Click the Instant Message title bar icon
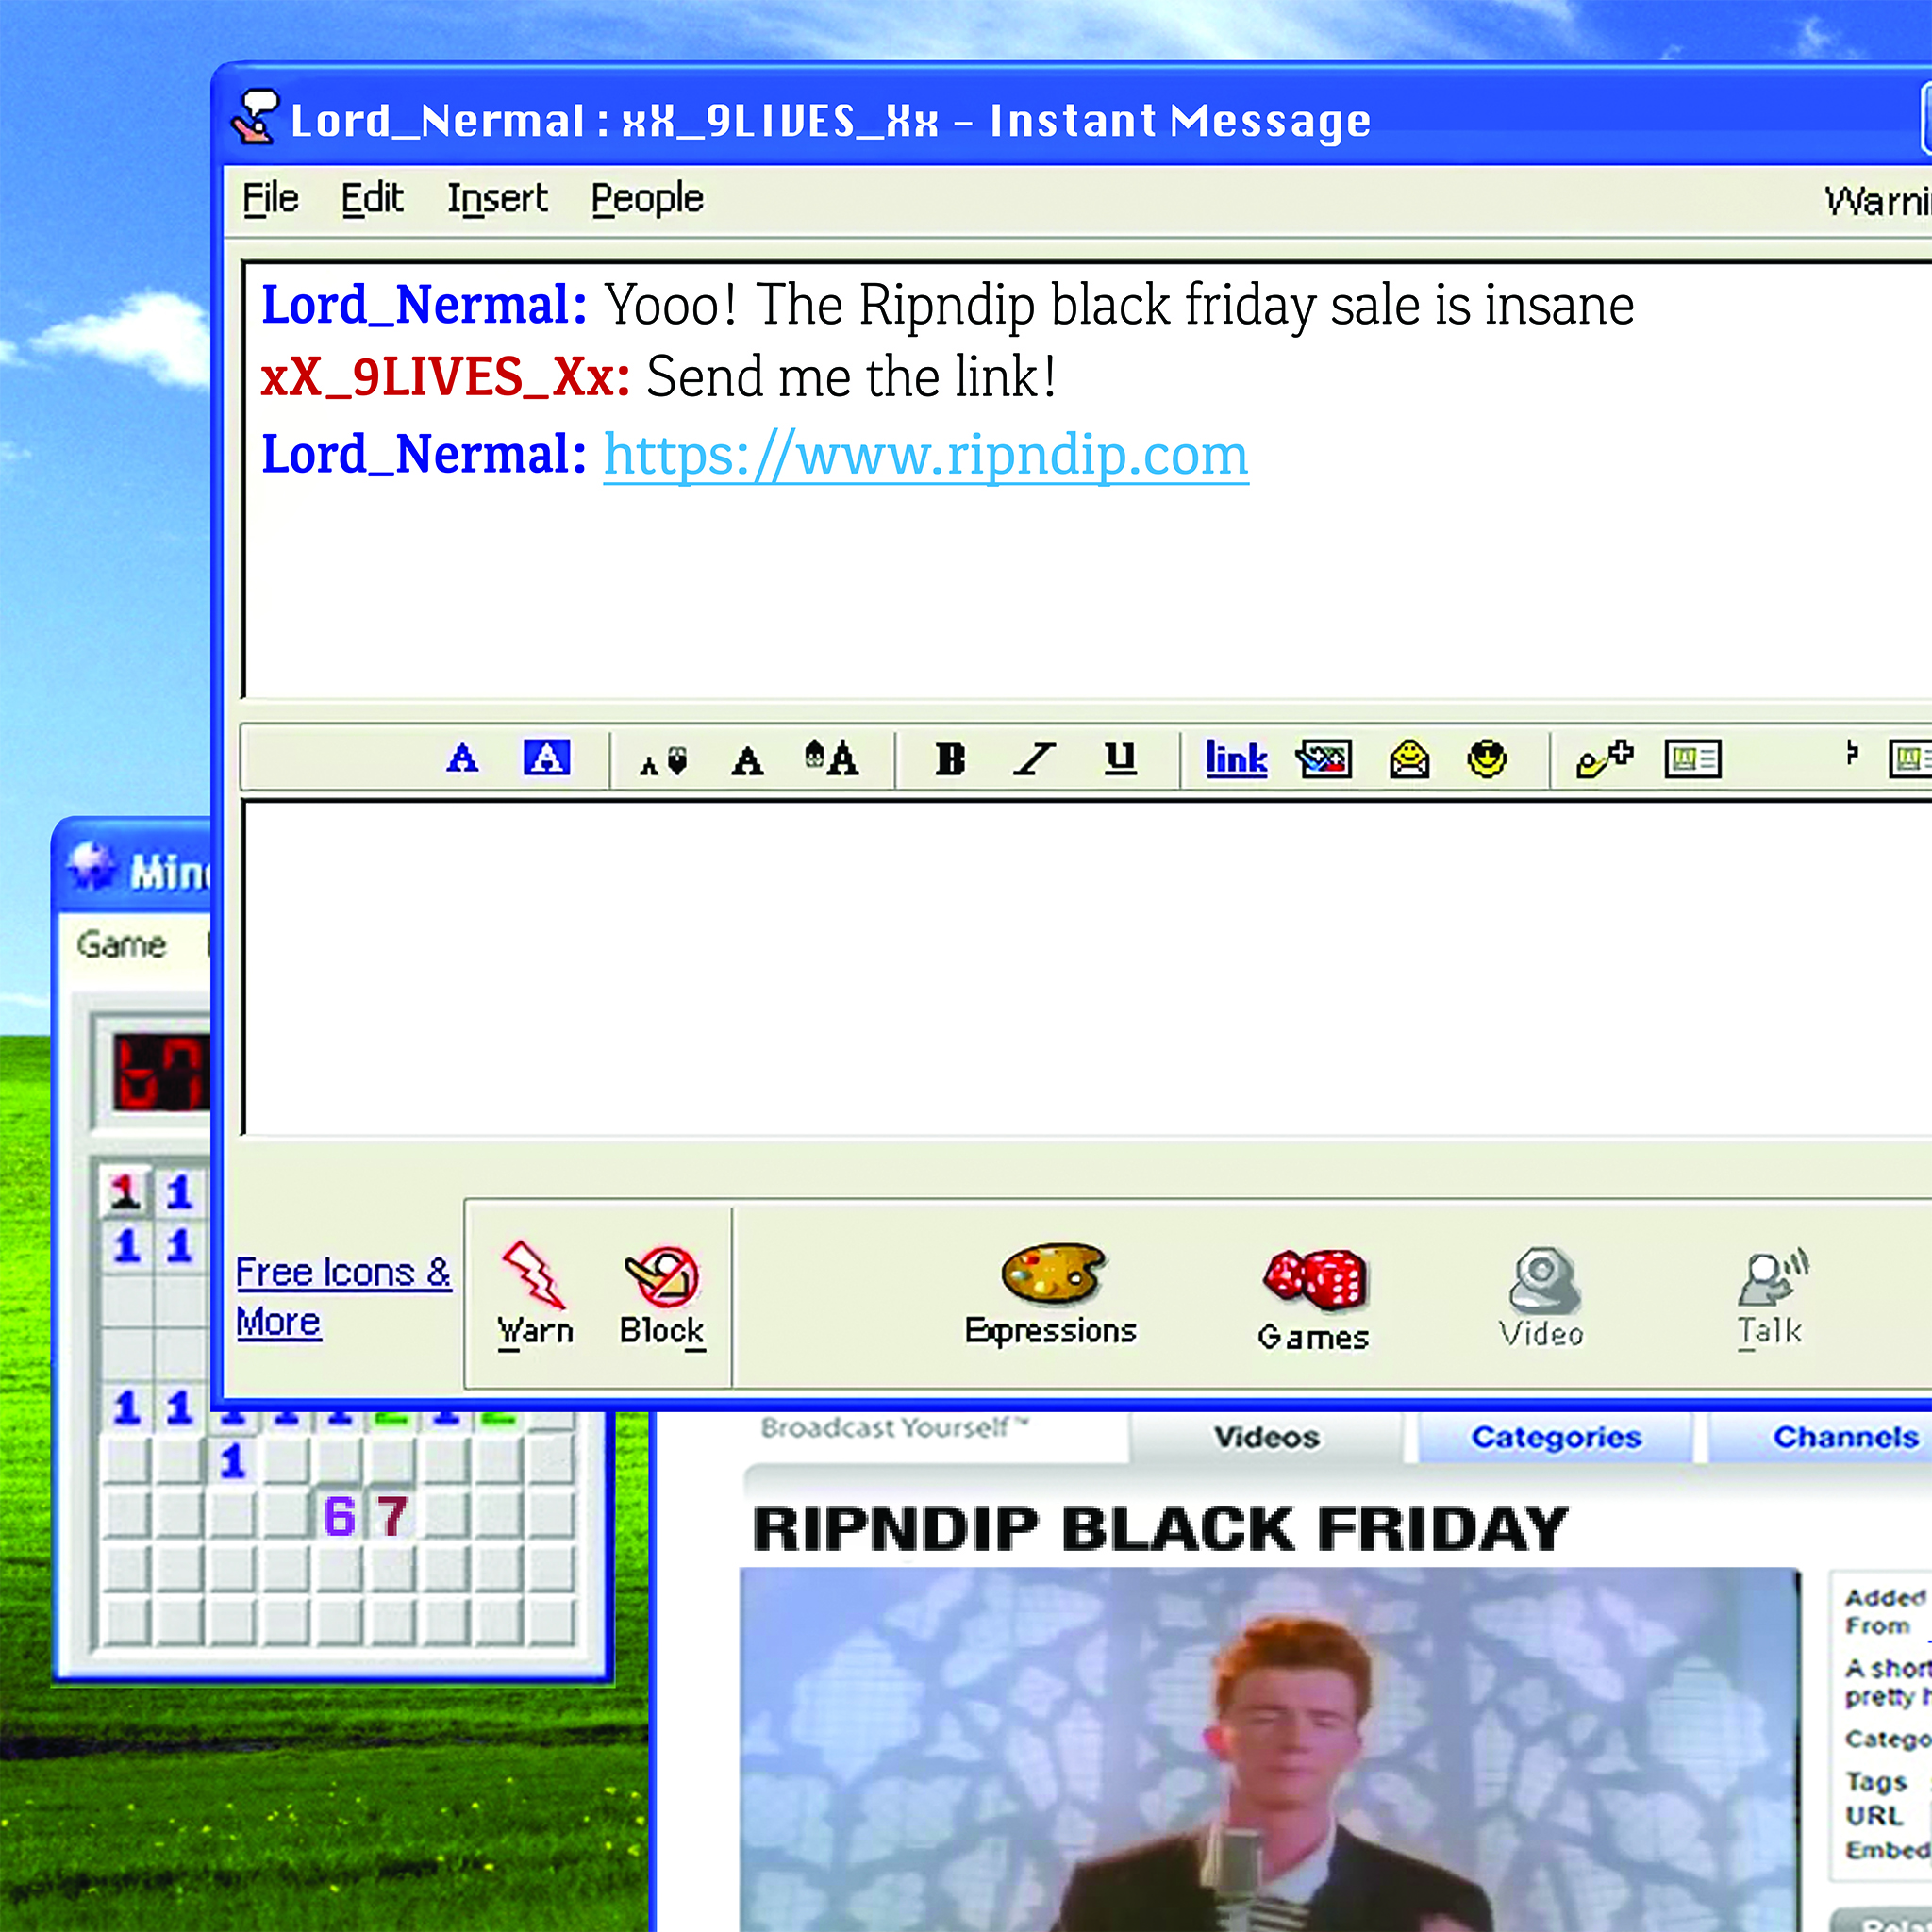The width and height of the screenshot is (1932, 1932). click(x=255, y=117)
